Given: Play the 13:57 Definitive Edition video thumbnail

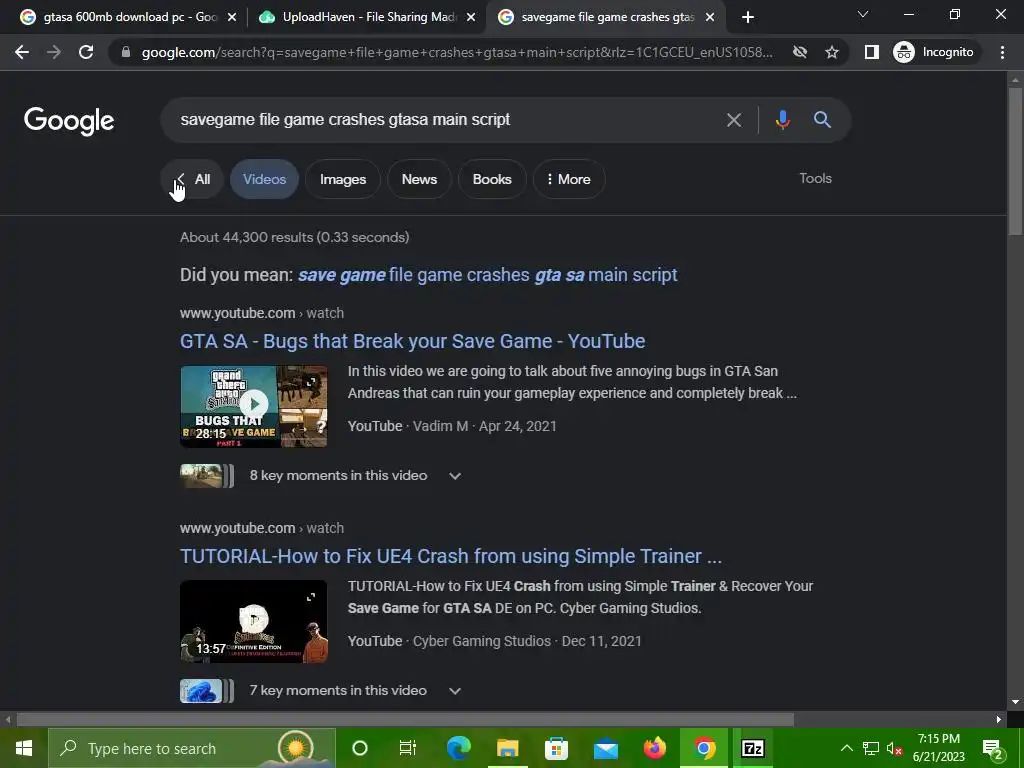Looking at the screenshot, I should pyautogui.click(x=254, y=622).
